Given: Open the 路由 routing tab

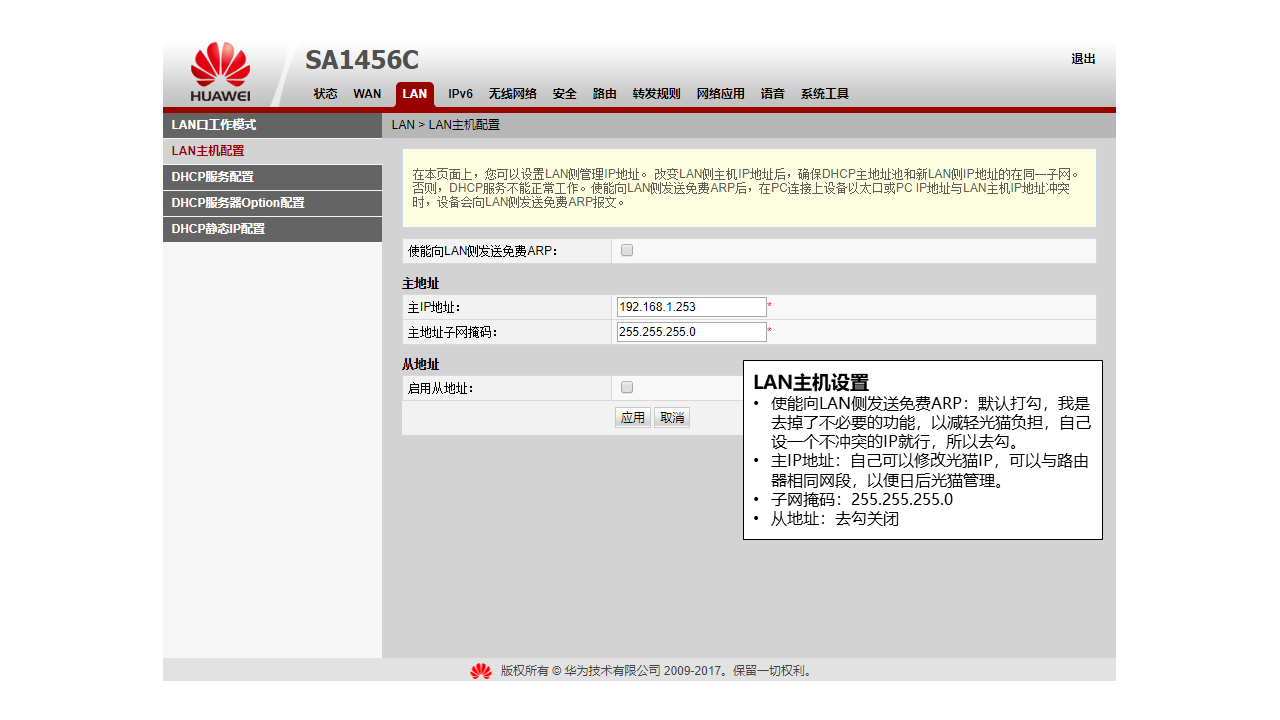Looking at the screenshot, I should click(x=604, y=94).
